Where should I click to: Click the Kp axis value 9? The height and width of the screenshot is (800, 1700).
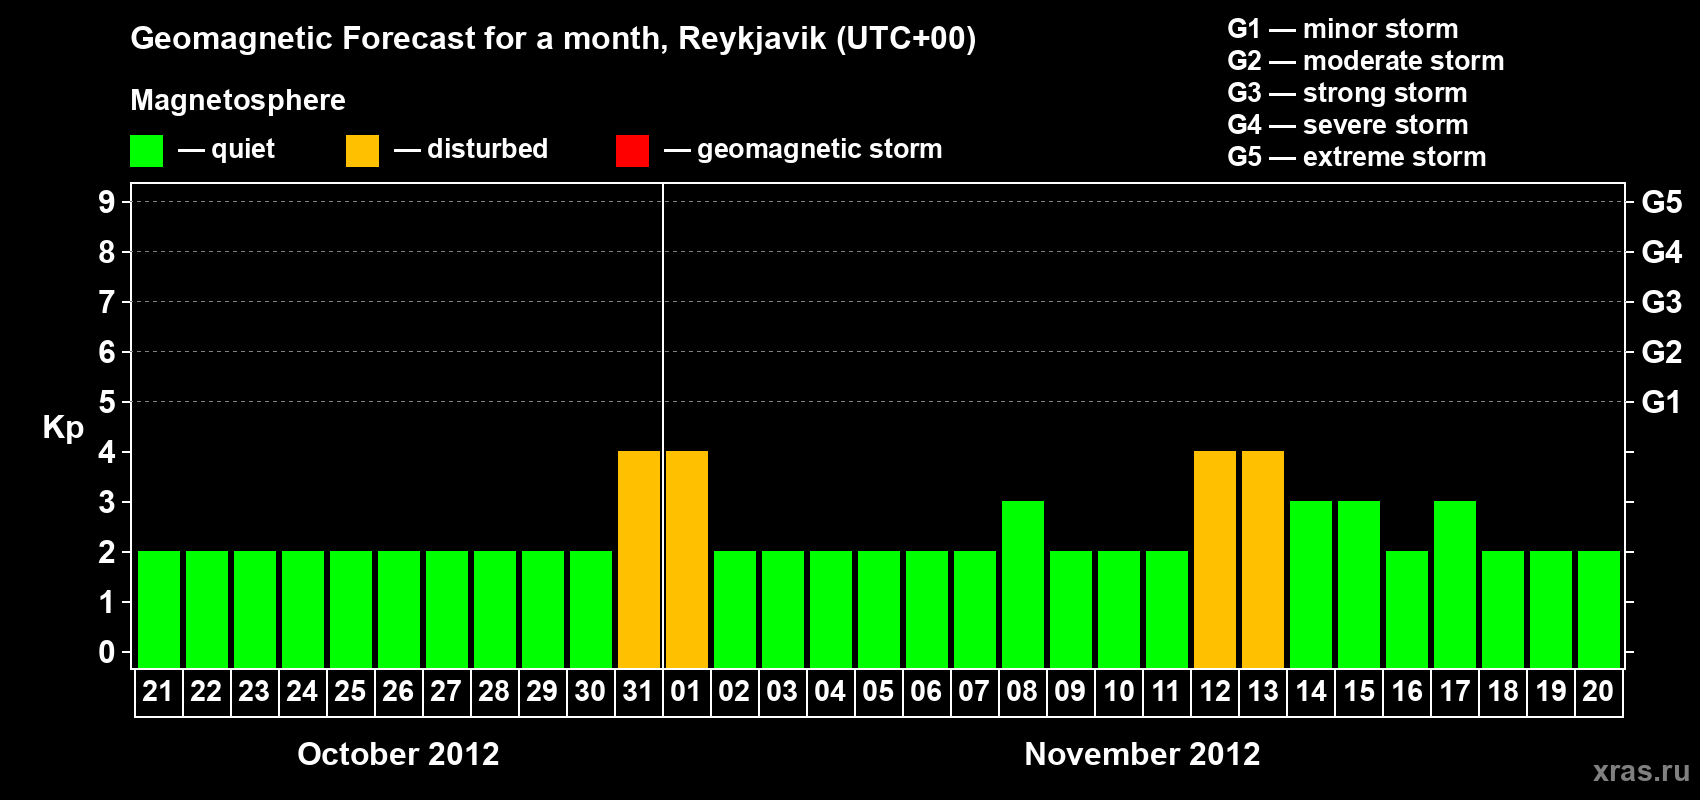click(x=107, y=202)
